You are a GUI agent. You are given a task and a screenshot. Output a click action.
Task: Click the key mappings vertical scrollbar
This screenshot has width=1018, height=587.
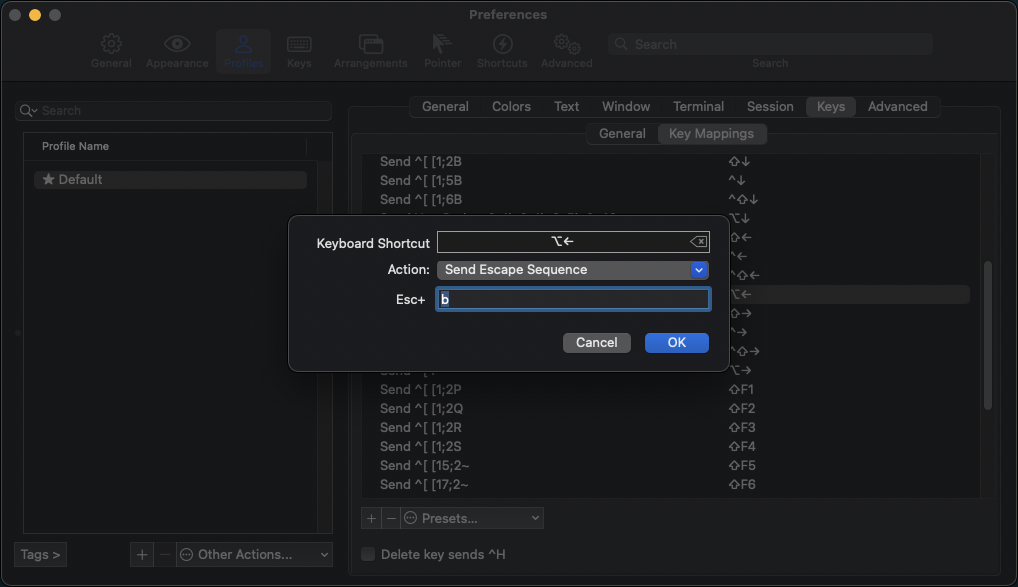987,335
